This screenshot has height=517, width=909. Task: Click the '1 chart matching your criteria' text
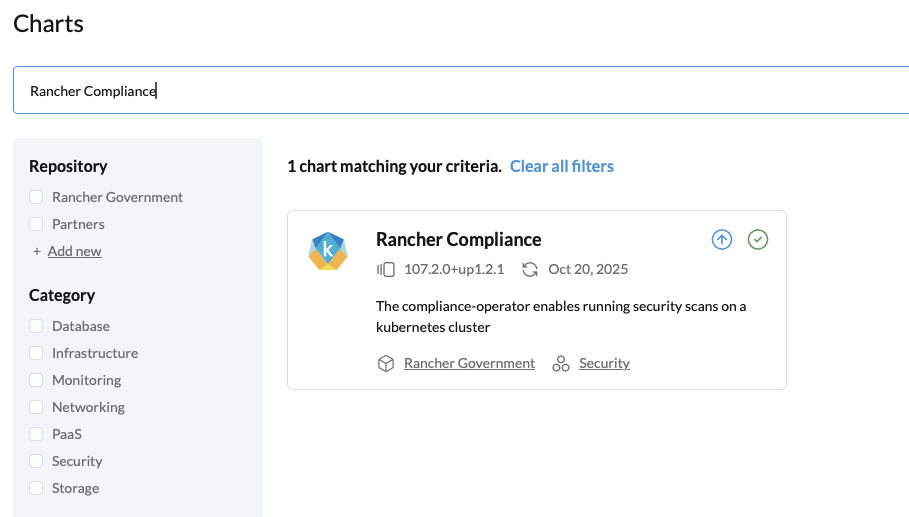click(394, 166)
